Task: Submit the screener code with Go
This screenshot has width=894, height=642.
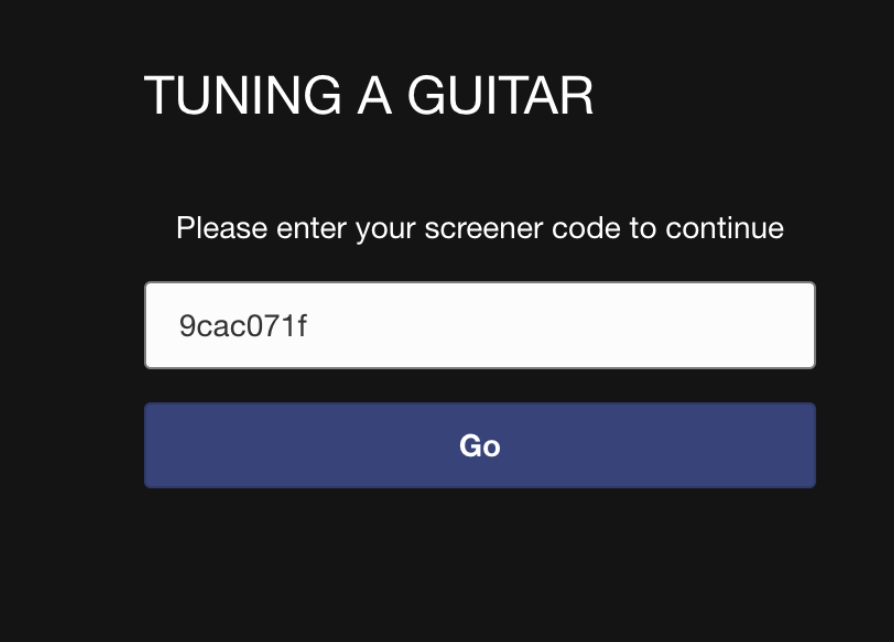Action: click(479, 446)
